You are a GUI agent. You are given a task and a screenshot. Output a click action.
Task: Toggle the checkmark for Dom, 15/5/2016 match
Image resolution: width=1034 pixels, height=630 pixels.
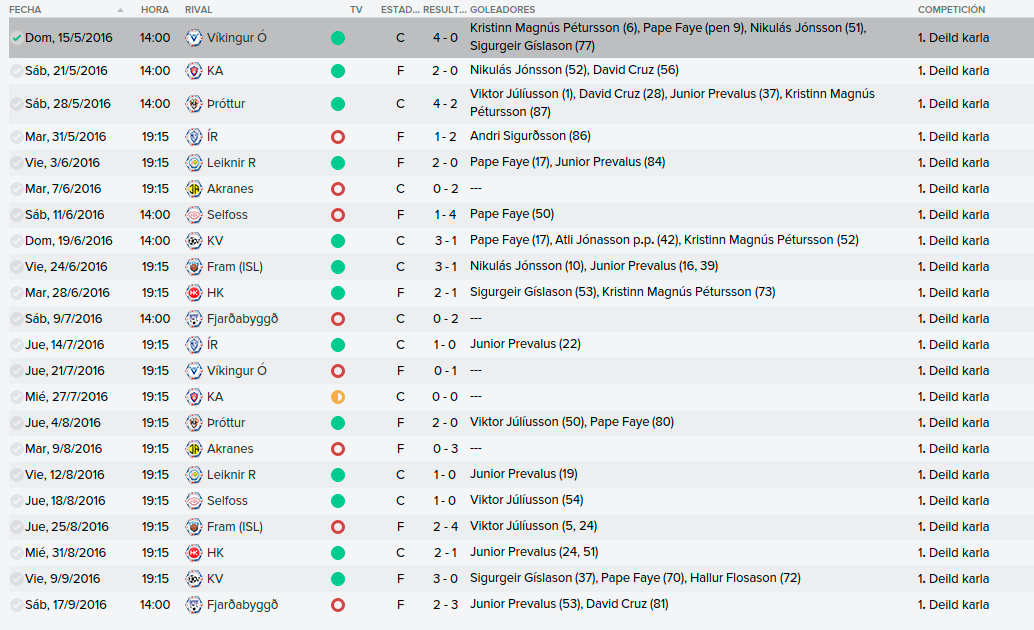point(16,38)
